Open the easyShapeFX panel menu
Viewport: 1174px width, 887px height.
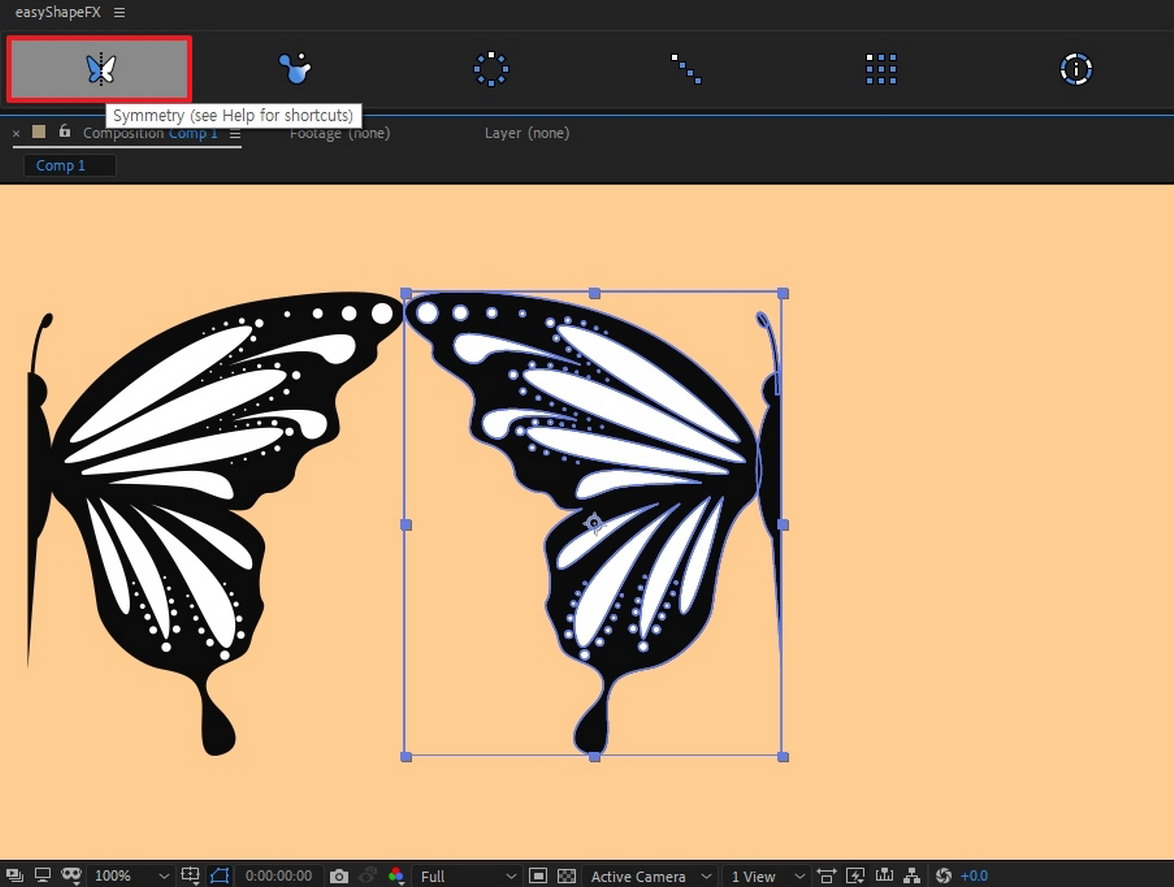coord(120,13)
